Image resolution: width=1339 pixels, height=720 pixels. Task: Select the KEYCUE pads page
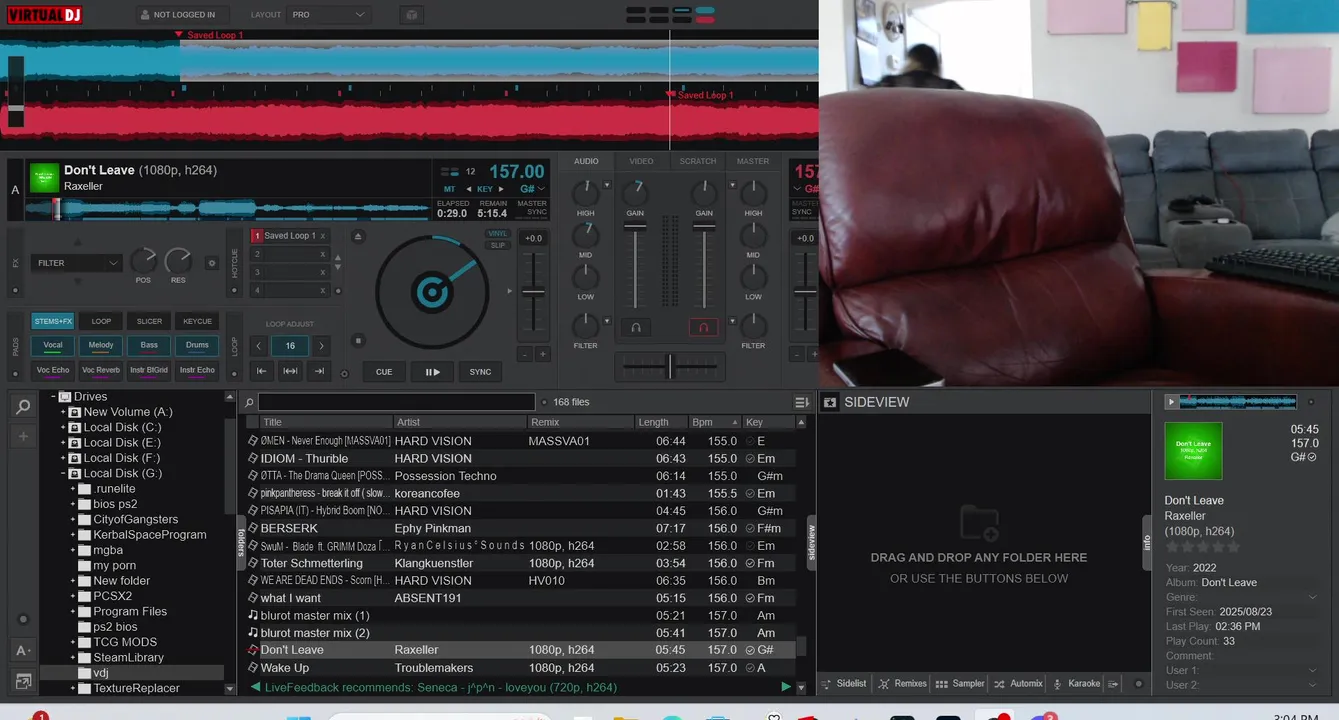tap(197, 321)
